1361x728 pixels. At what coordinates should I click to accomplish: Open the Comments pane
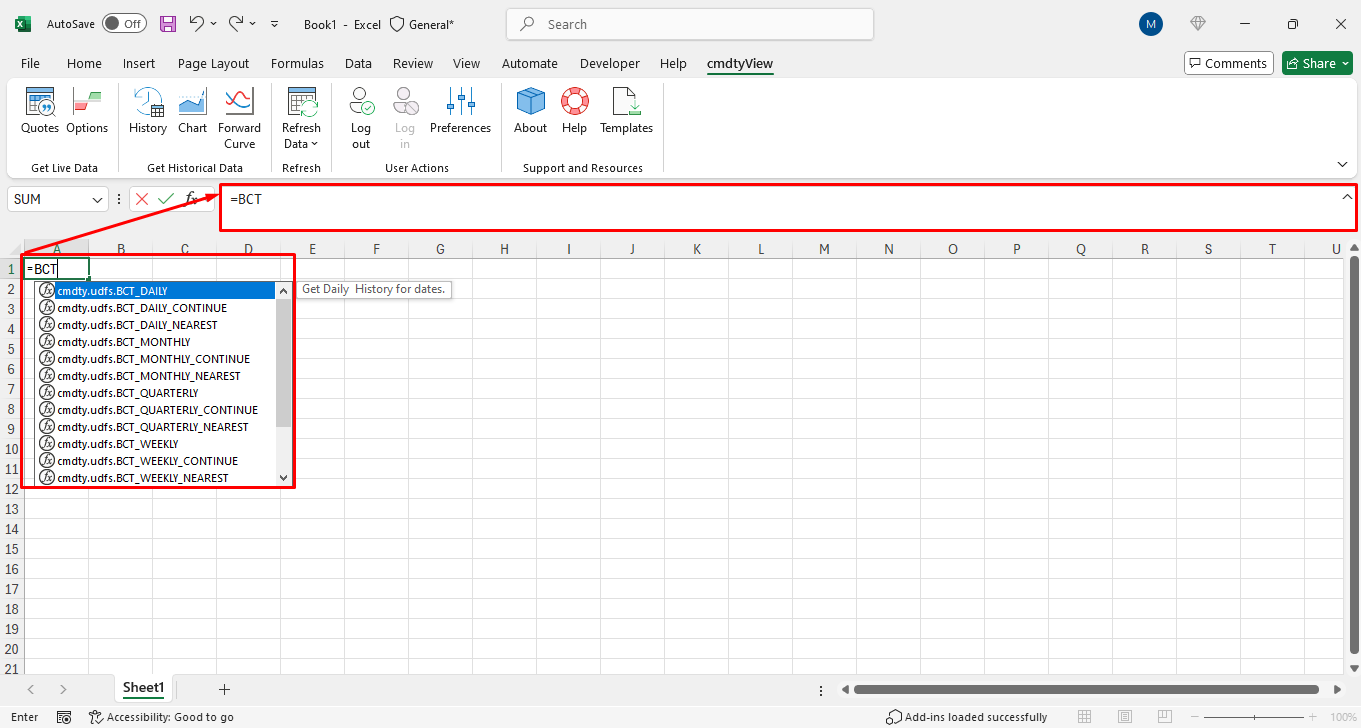point(1228,63)
